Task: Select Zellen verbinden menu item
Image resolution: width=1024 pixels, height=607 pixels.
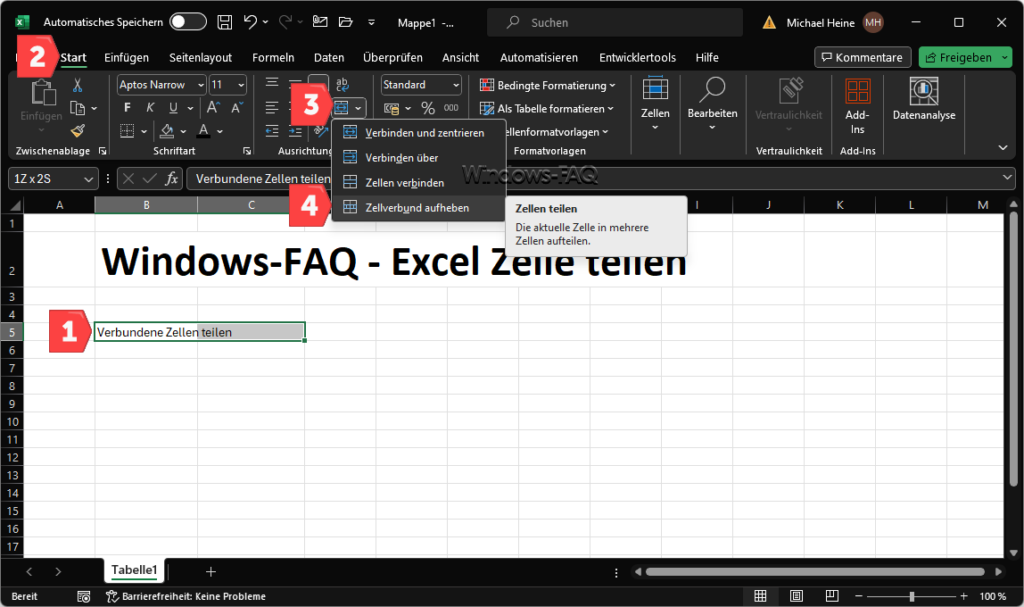Action: click(x=419, y=183)
